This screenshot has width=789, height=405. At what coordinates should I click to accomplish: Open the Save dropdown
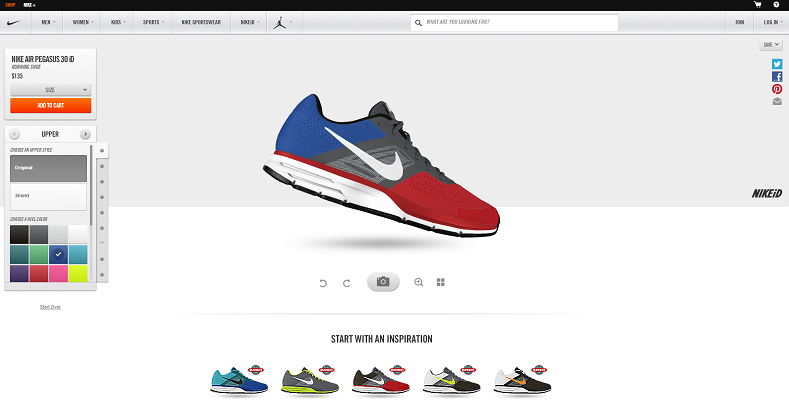click(770, 45)
